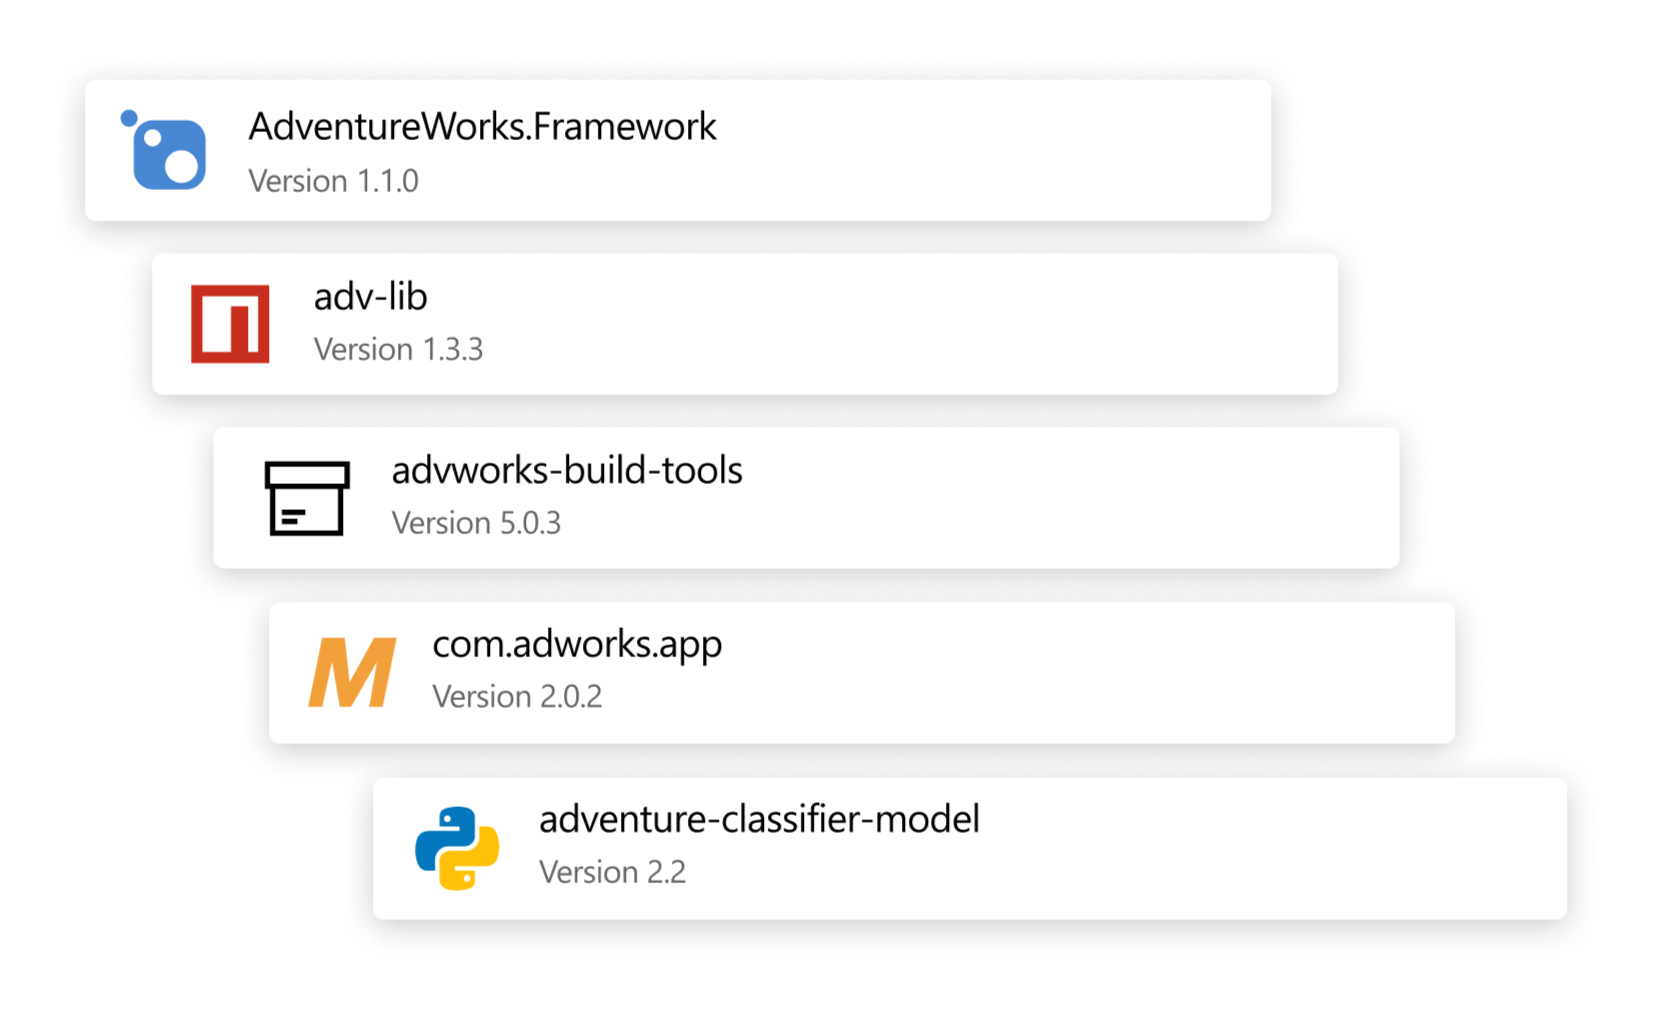This screenshot has height=1011, width=1653.
Task: Open the AdventureWorks.Framework package title
Action: tap(482, 127)
